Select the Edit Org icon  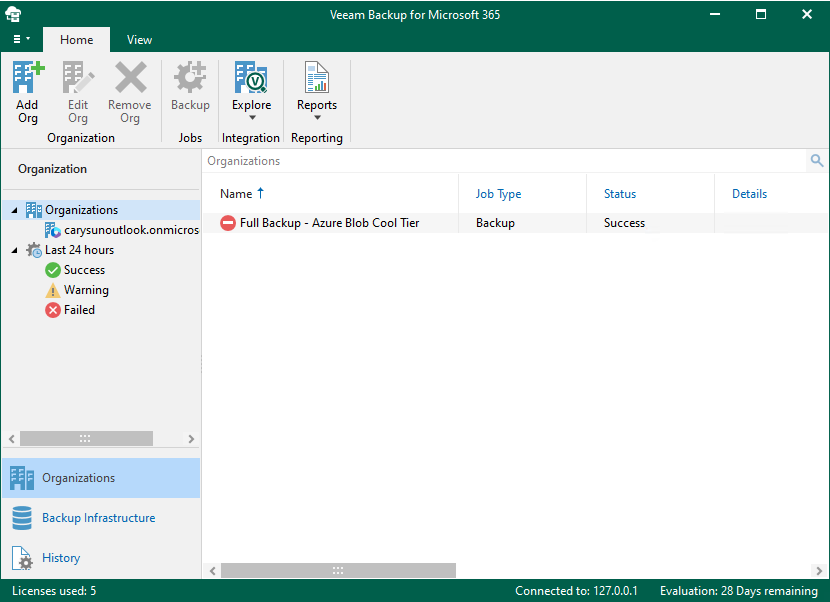click(x=77, y=90)
